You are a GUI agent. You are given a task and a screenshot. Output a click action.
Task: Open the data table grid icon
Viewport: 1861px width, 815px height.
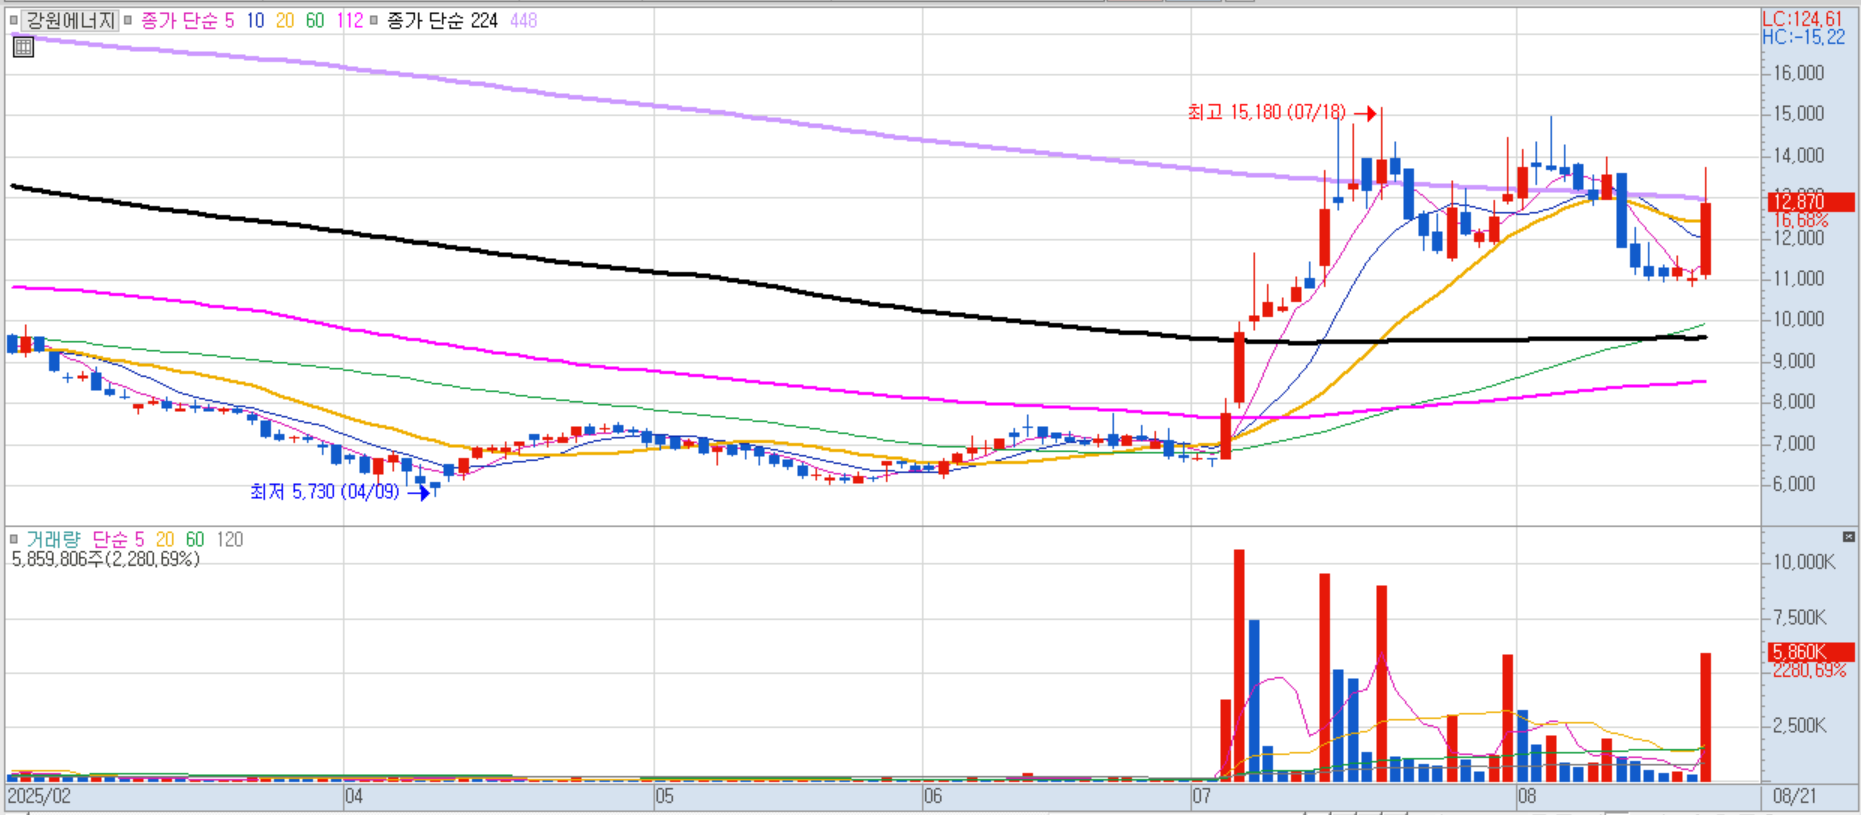tap(23, 47)
